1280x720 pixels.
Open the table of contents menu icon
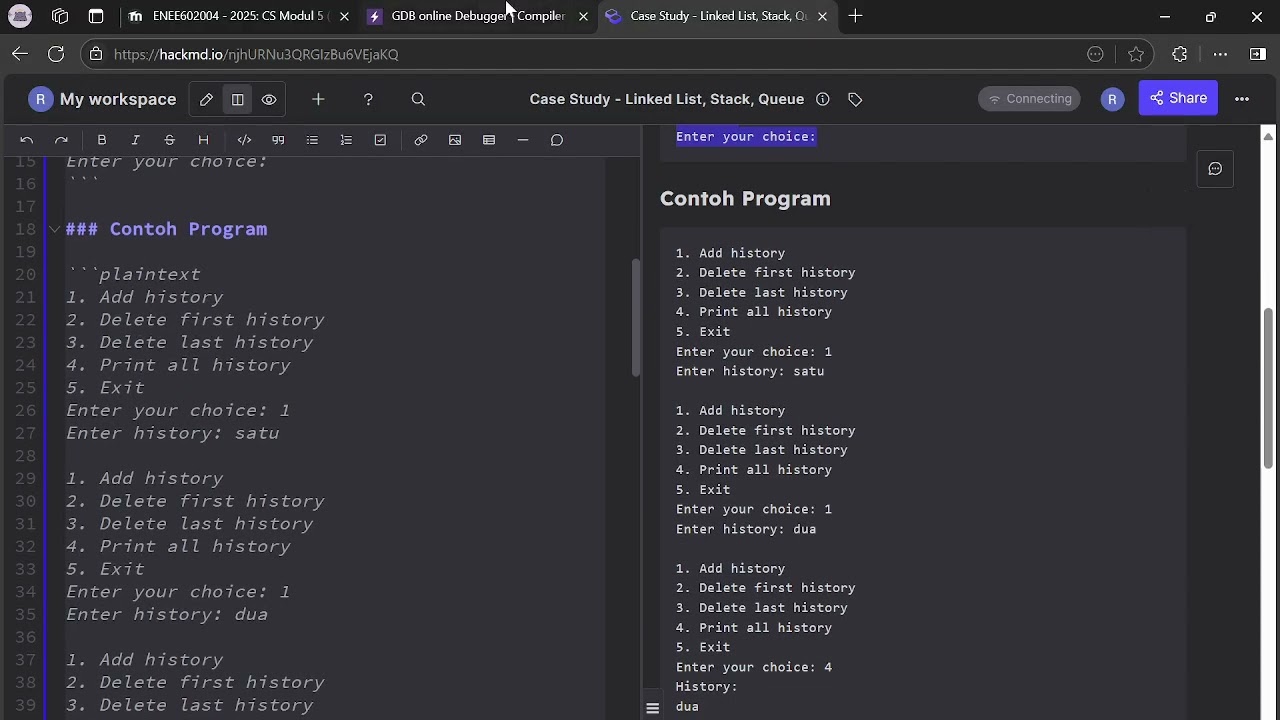pyautogui.click(x=652, y=708)
